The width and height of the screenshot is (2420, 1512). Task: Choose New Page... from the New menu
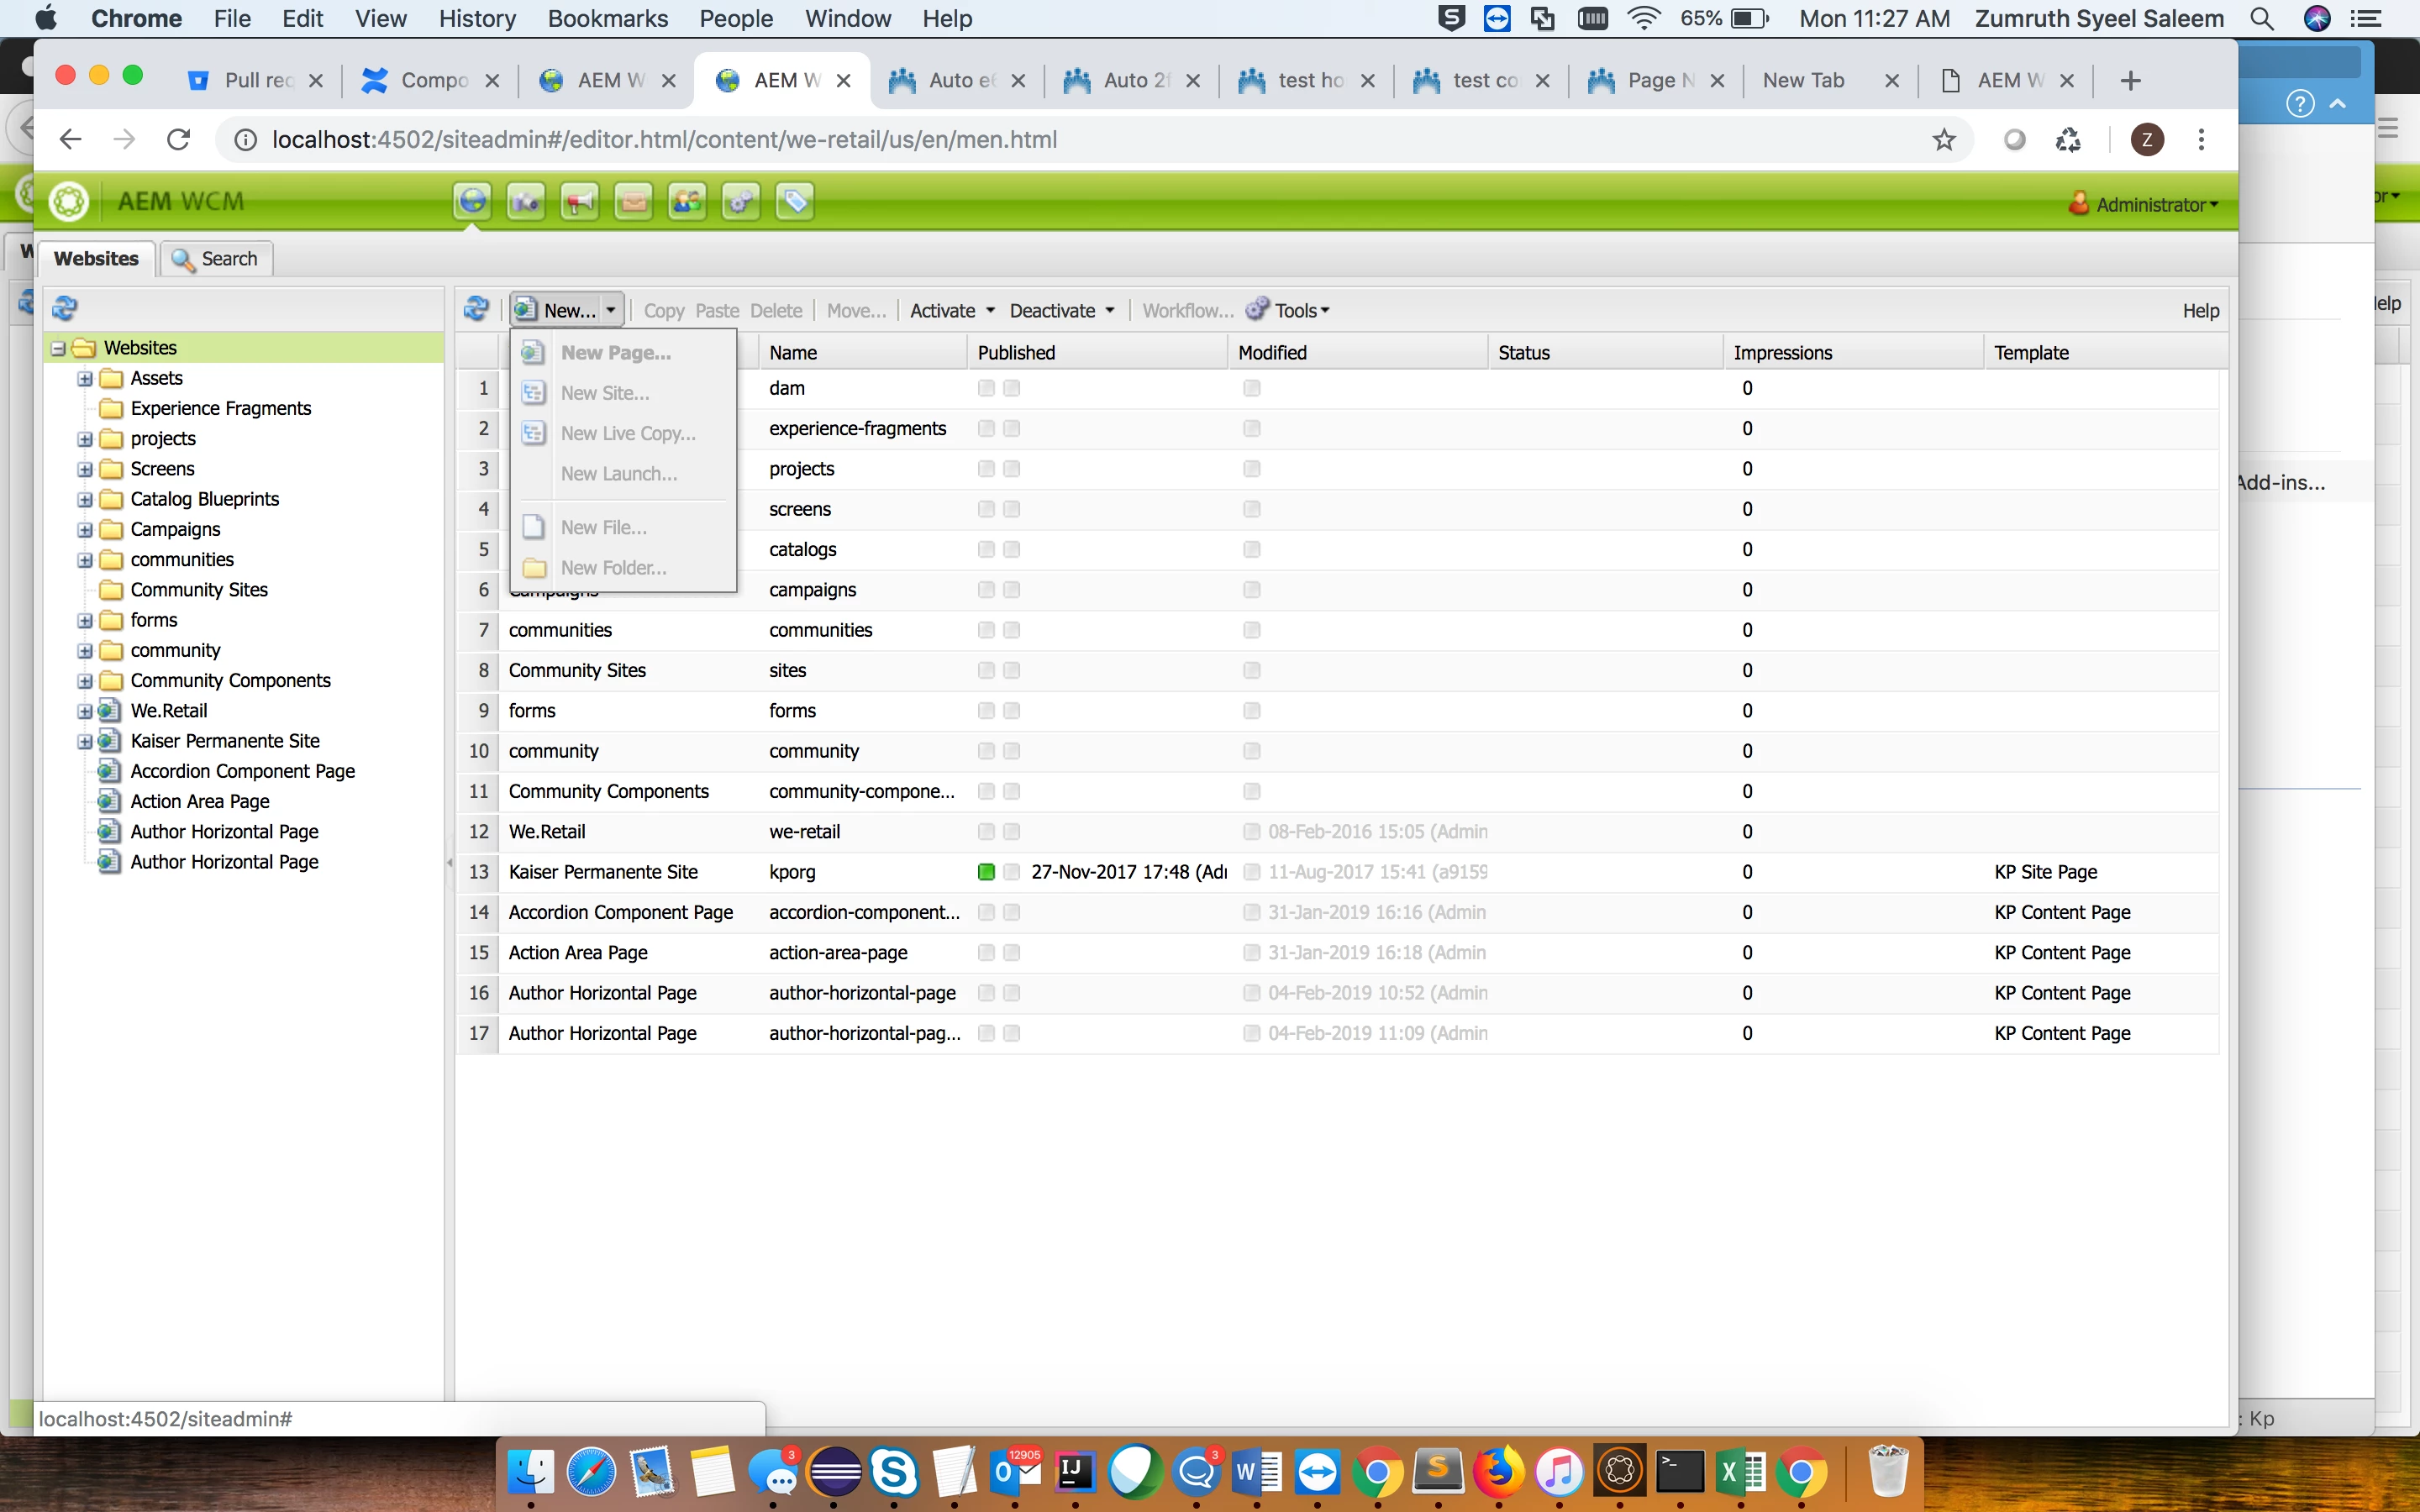(615, 353)
